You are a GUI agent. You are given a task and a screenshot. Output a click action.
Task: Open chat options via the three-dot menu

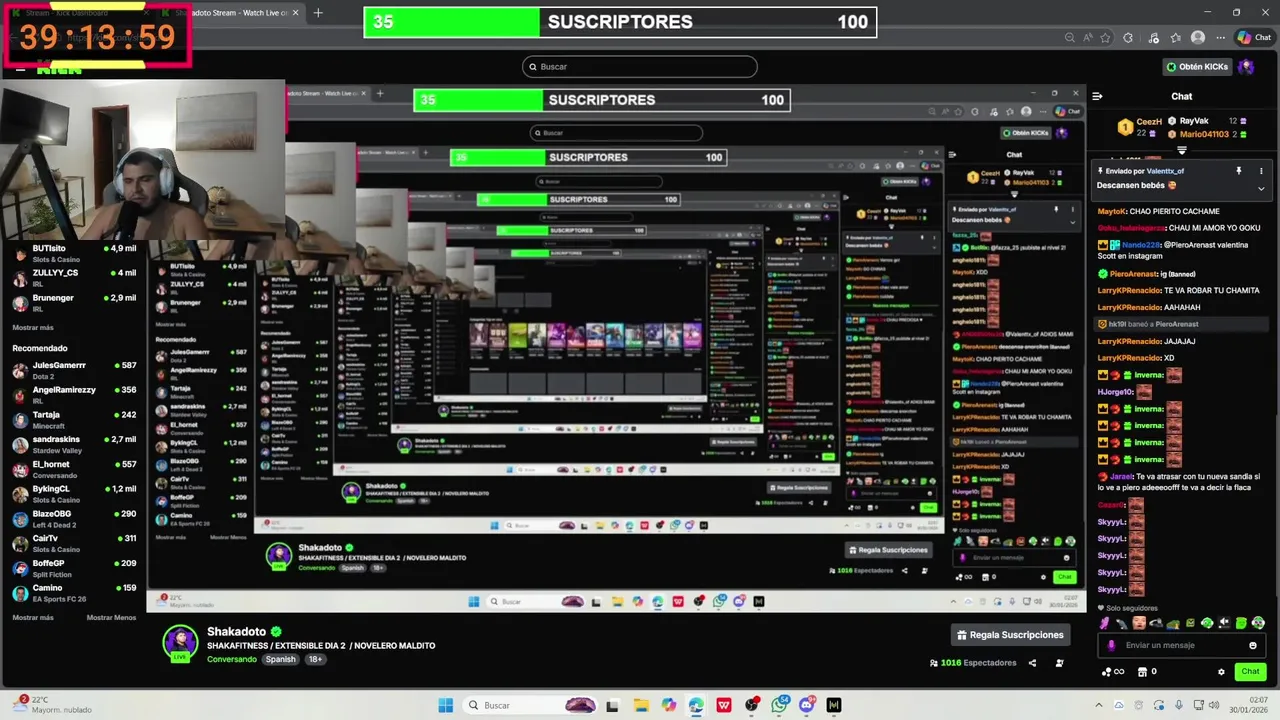1262,171
